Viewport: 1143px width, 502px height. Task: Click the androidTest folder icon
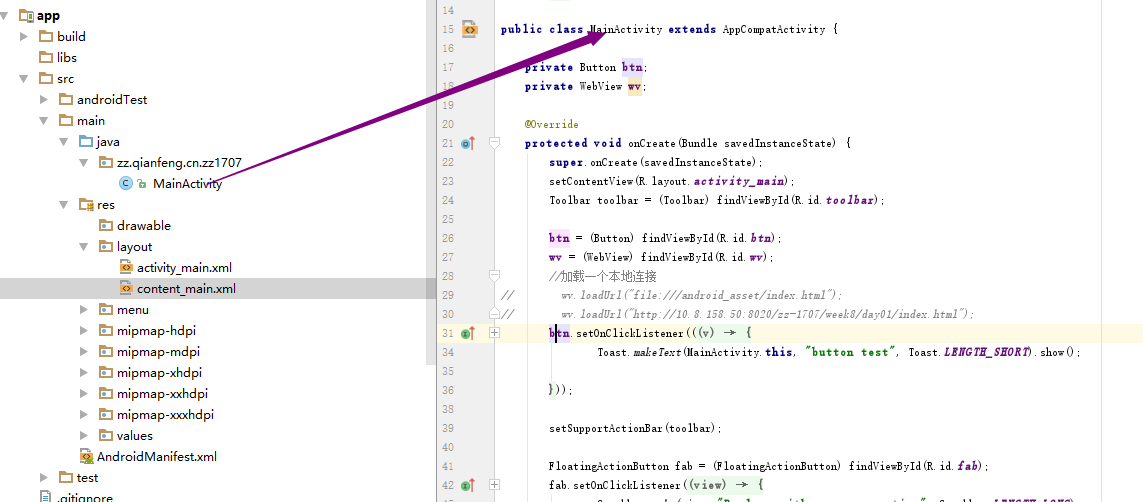[x=66, y=100]
